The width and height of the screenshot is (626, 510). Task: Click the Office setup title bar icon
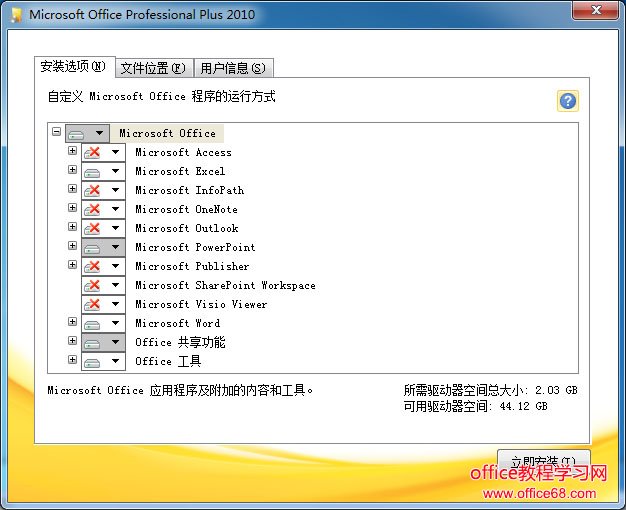(x=17, y=15)
